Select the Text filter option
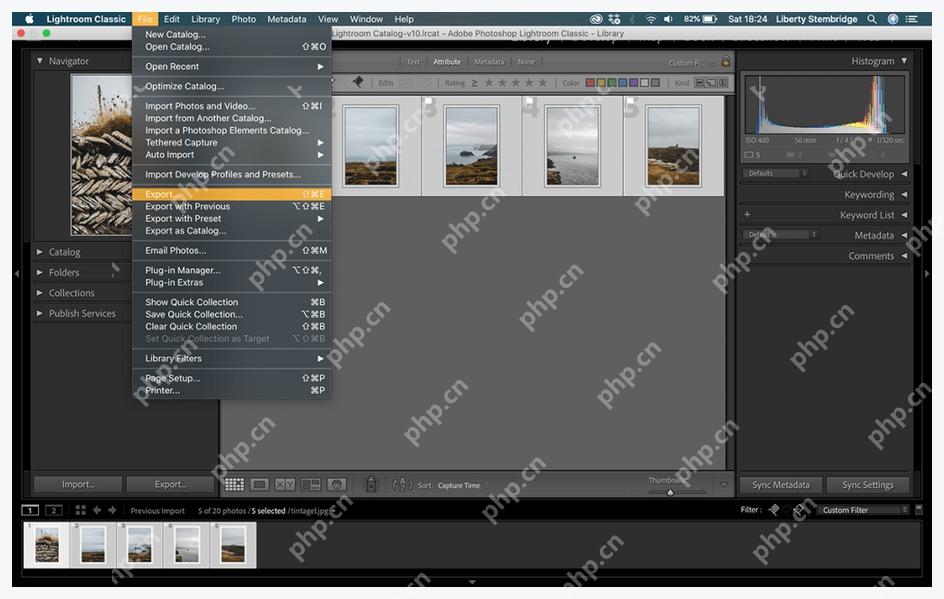 [413, 61]
